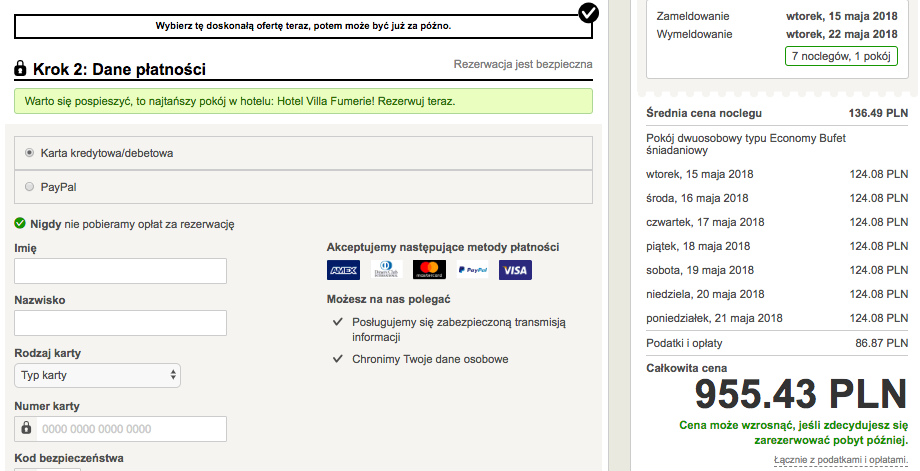The image size is (920, 471).
Task: Click the American Express card icon
Action: point(343,270)
